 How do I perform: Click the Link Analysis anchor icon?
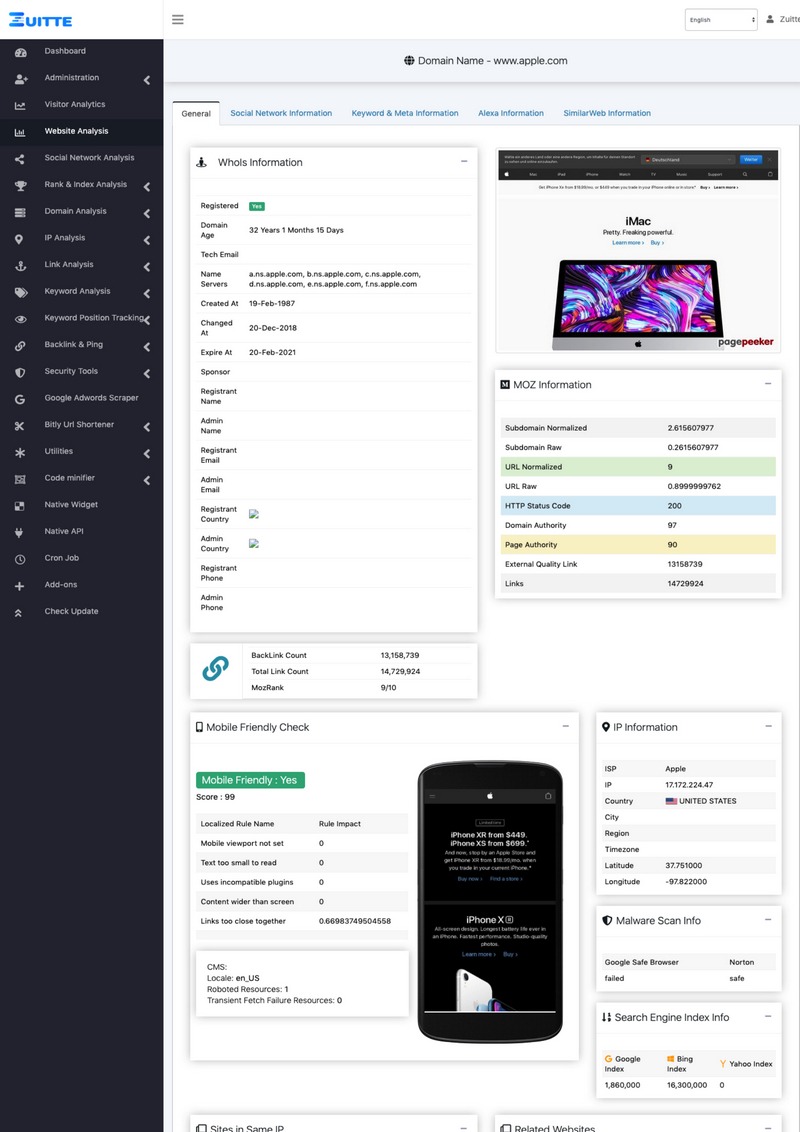(x=20, y=266)
